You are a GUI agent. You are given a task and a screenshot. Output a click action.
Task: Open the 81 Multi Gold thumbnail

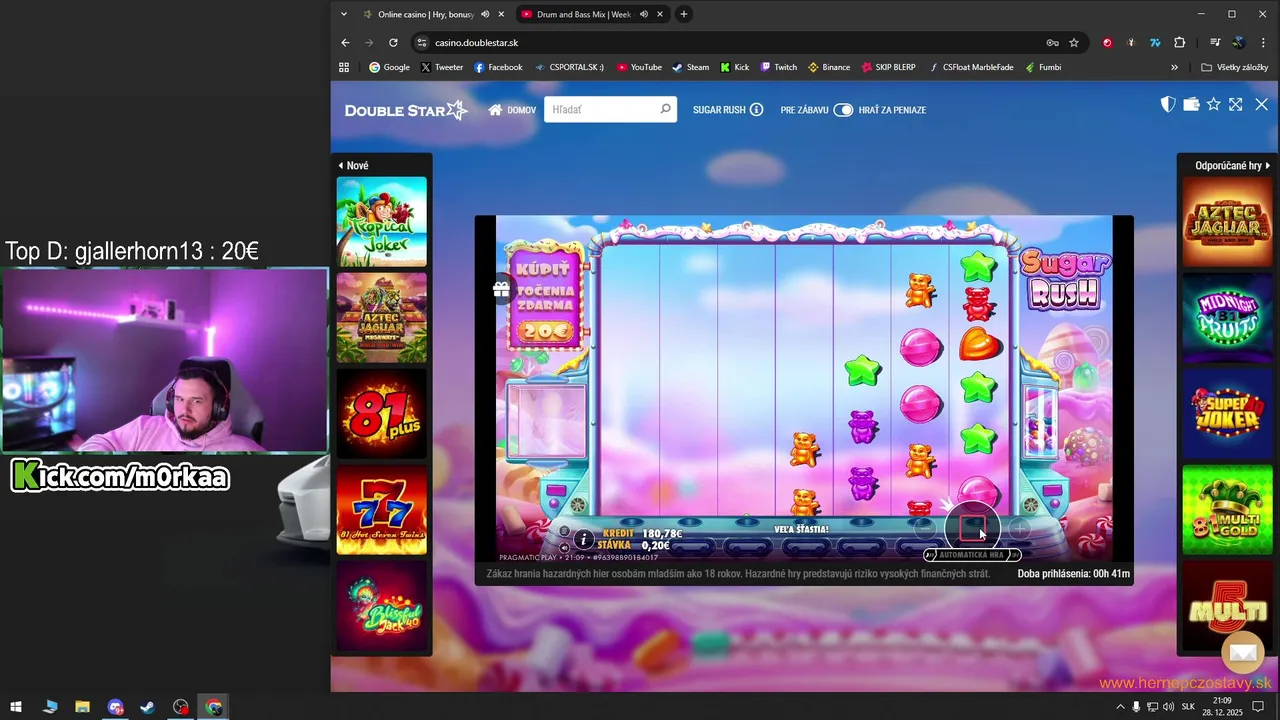[1227, 510]
